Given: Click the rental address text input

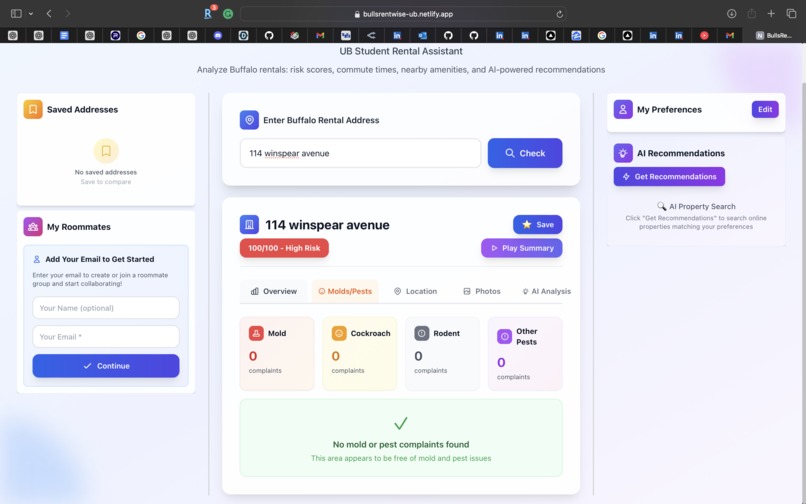Looking at the screenshot, I should pos(360,153).
